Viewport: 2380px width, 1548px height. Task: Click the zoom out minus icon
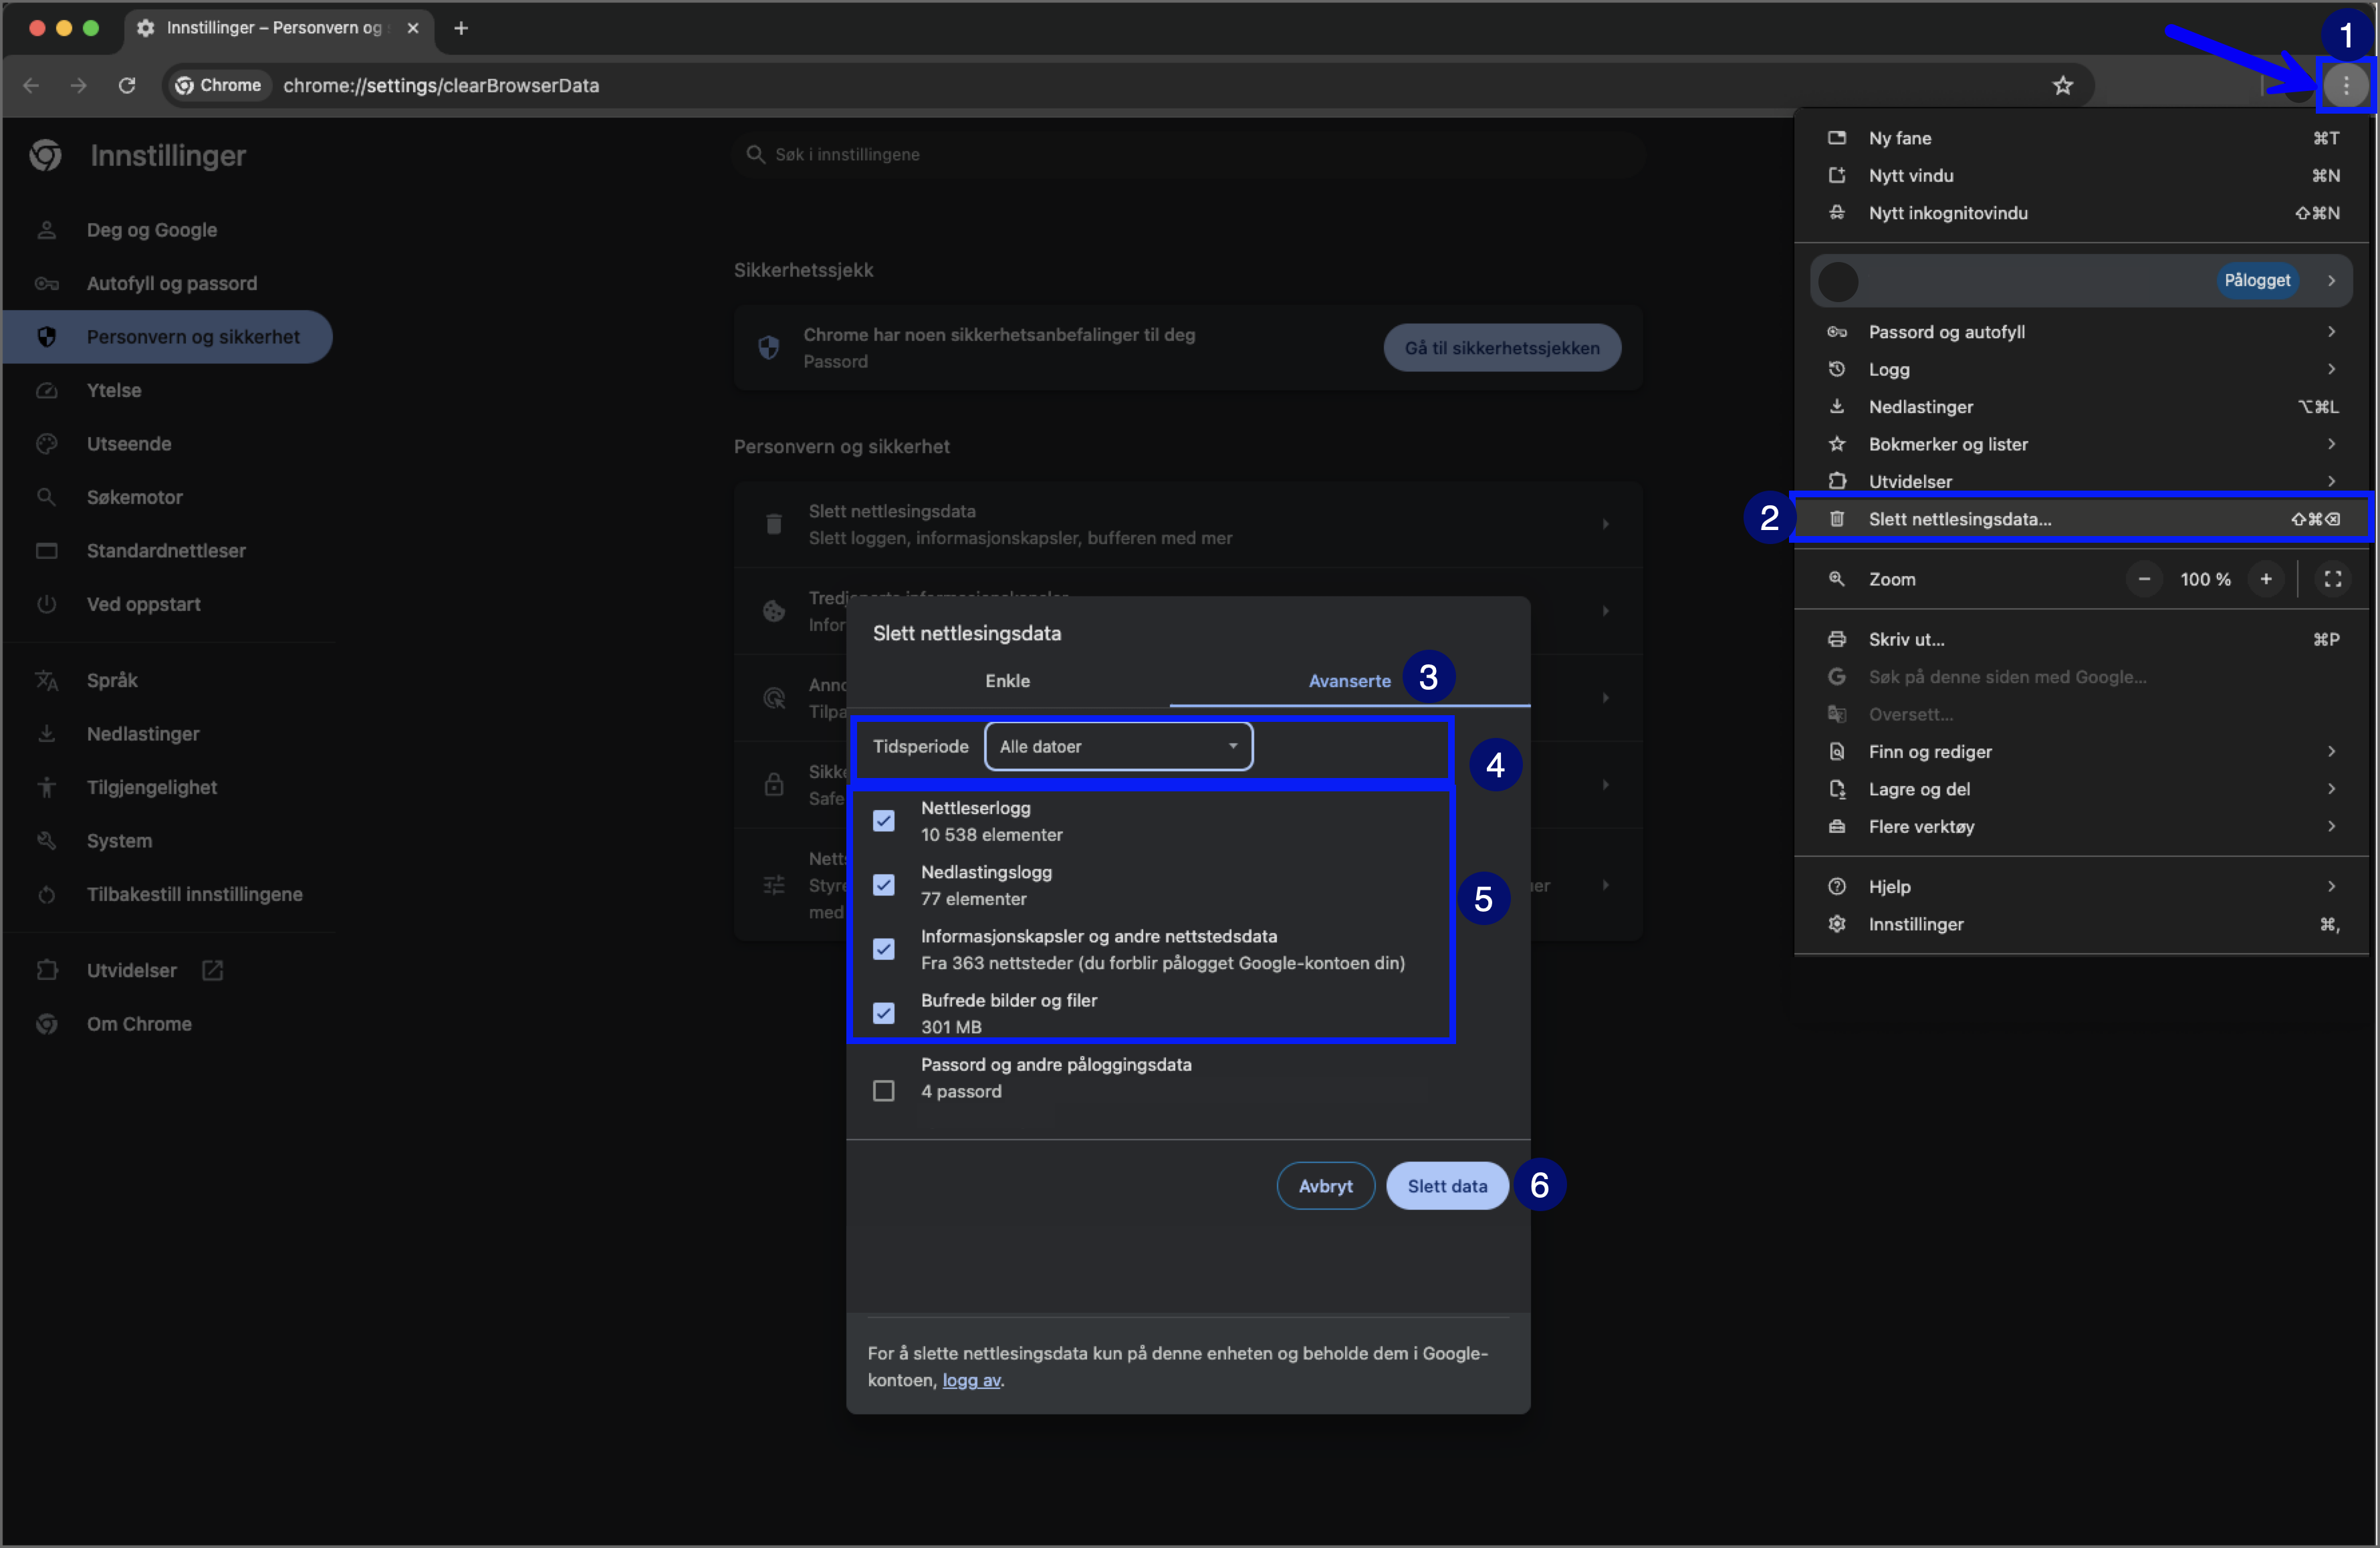tap(2143, 579)
